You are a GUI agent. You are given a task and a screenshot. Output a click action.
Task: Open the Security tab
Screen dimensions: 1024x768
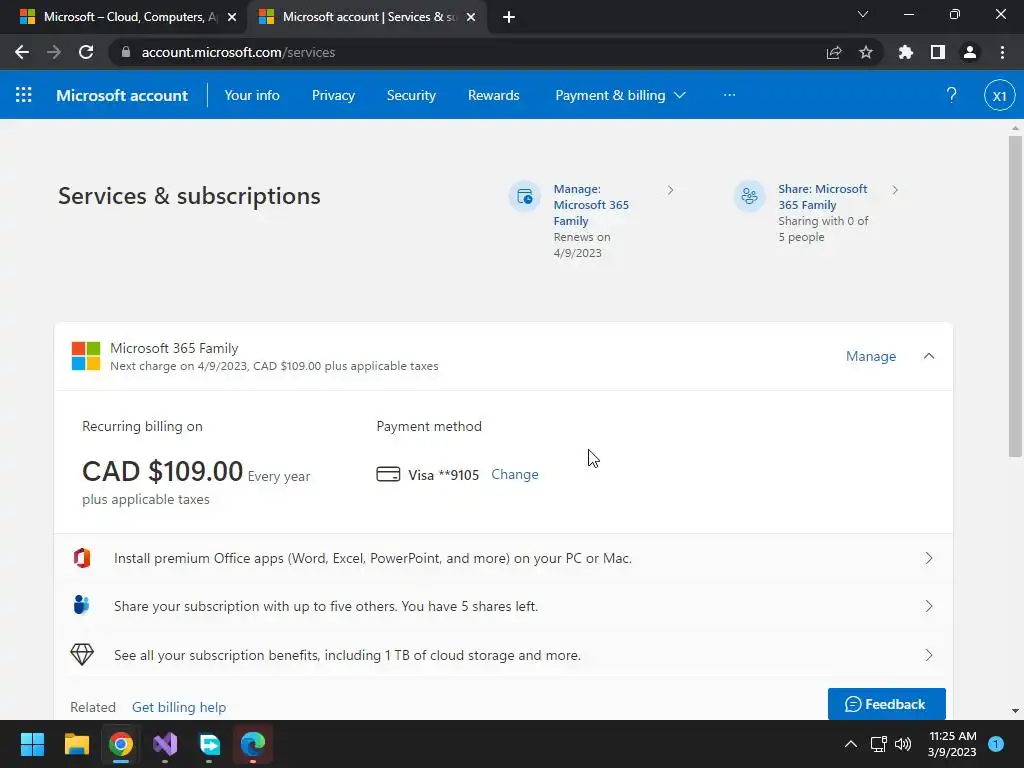411,95
